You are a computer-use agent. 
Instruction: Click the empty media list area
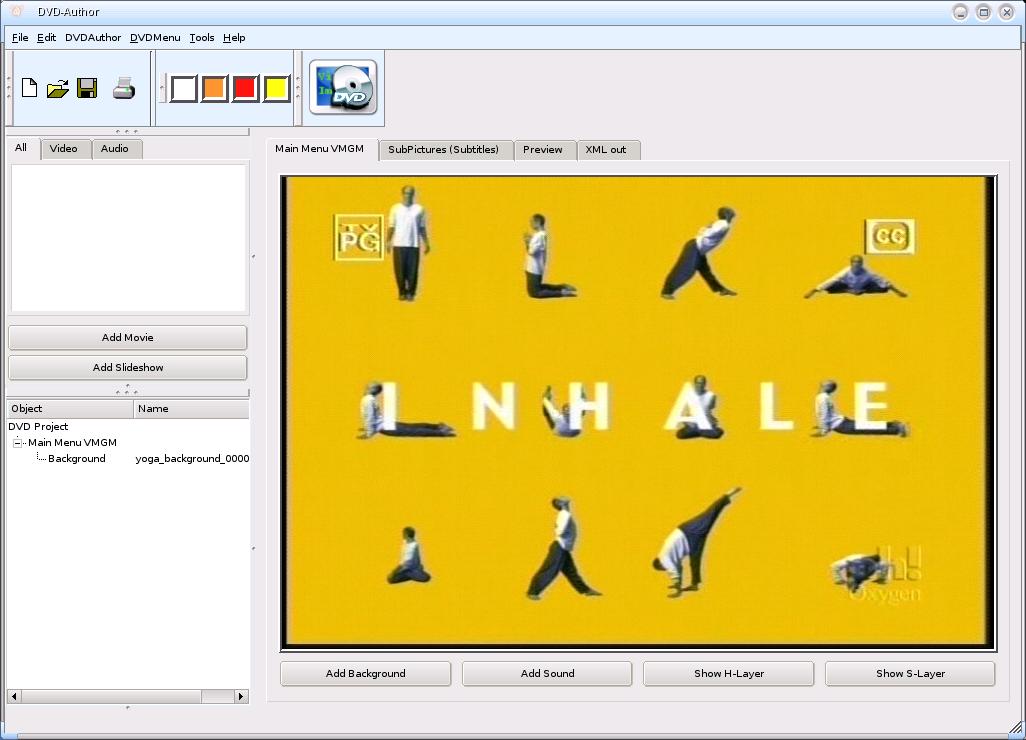pos(128,238)
